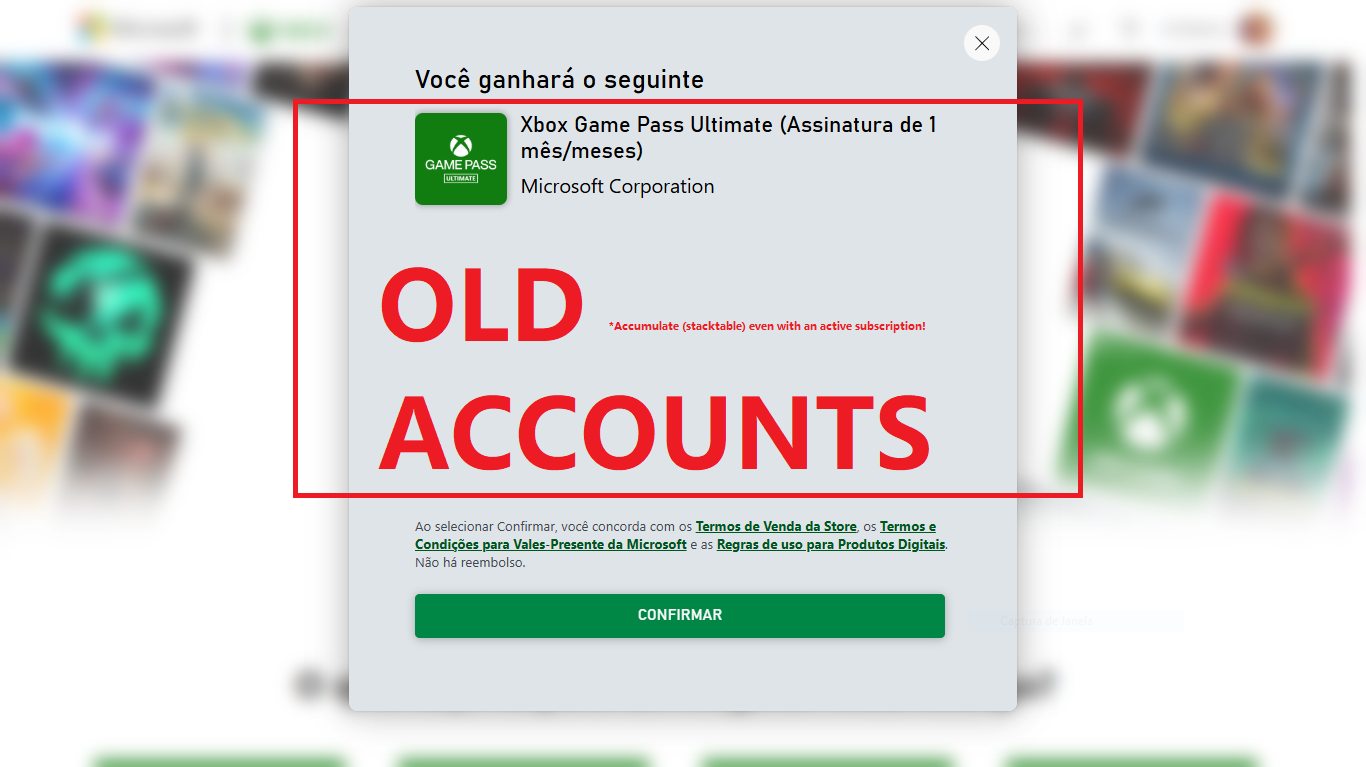Click the Game Pass Ultimate green logo
The image size is (1366, 767).
click(461, 159)
